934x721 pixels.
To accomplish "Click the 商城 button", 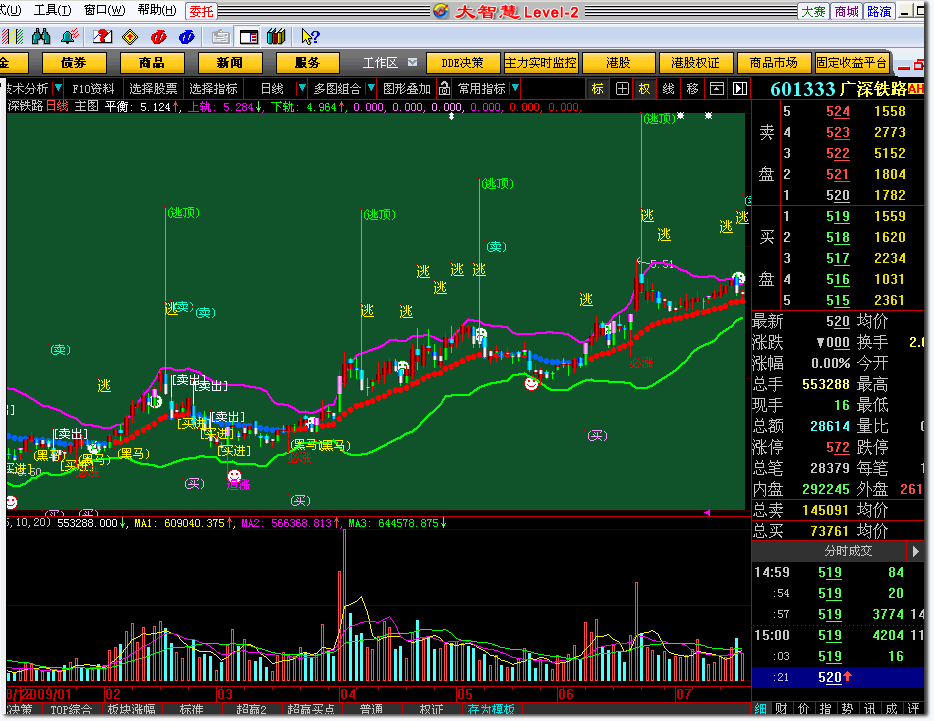I will [846, 11].
